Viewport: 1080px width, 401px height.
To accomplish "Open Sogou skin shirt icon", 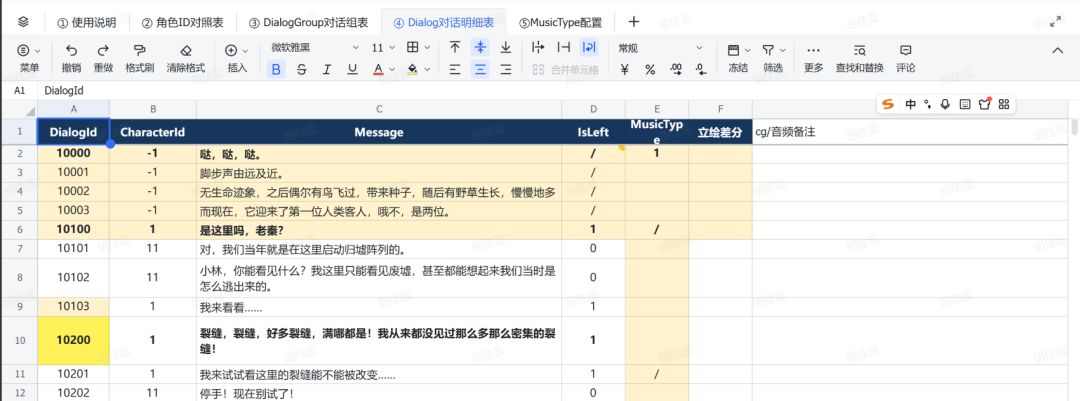I will pyautogui.click(x=984, y=104).
